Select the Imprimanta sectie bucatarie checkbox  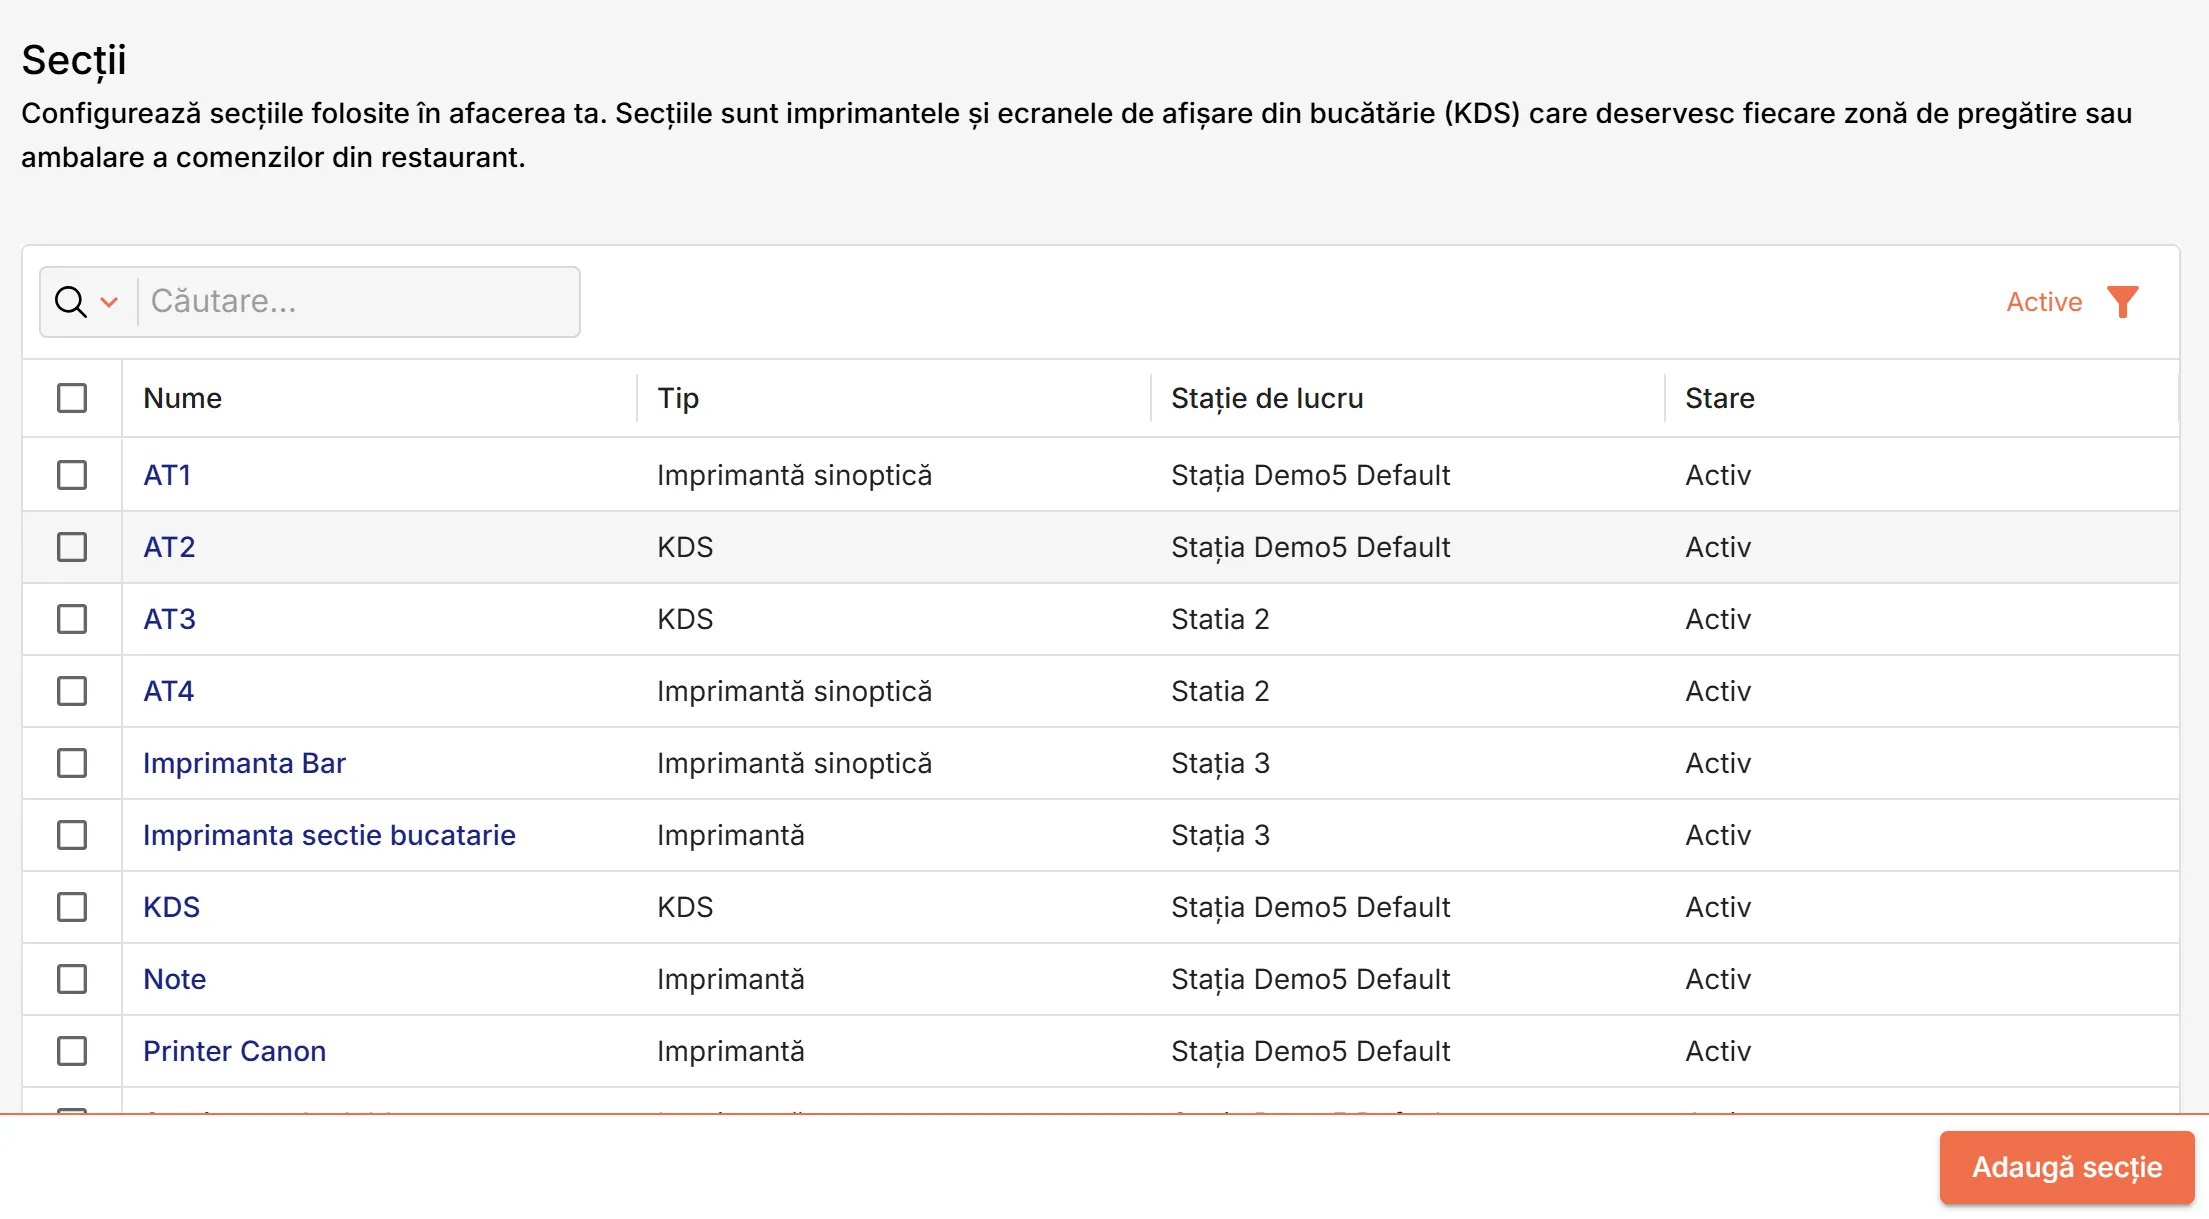pyautogui.click(x=72, y=835)
